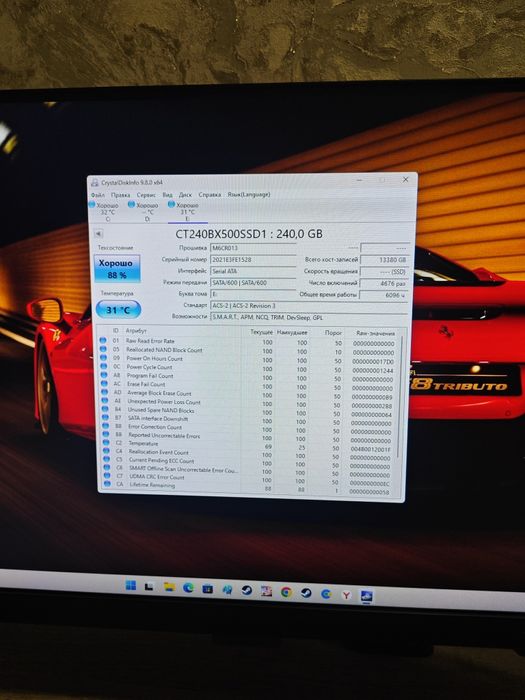Click the total host writes value 13380 GB

384,259
